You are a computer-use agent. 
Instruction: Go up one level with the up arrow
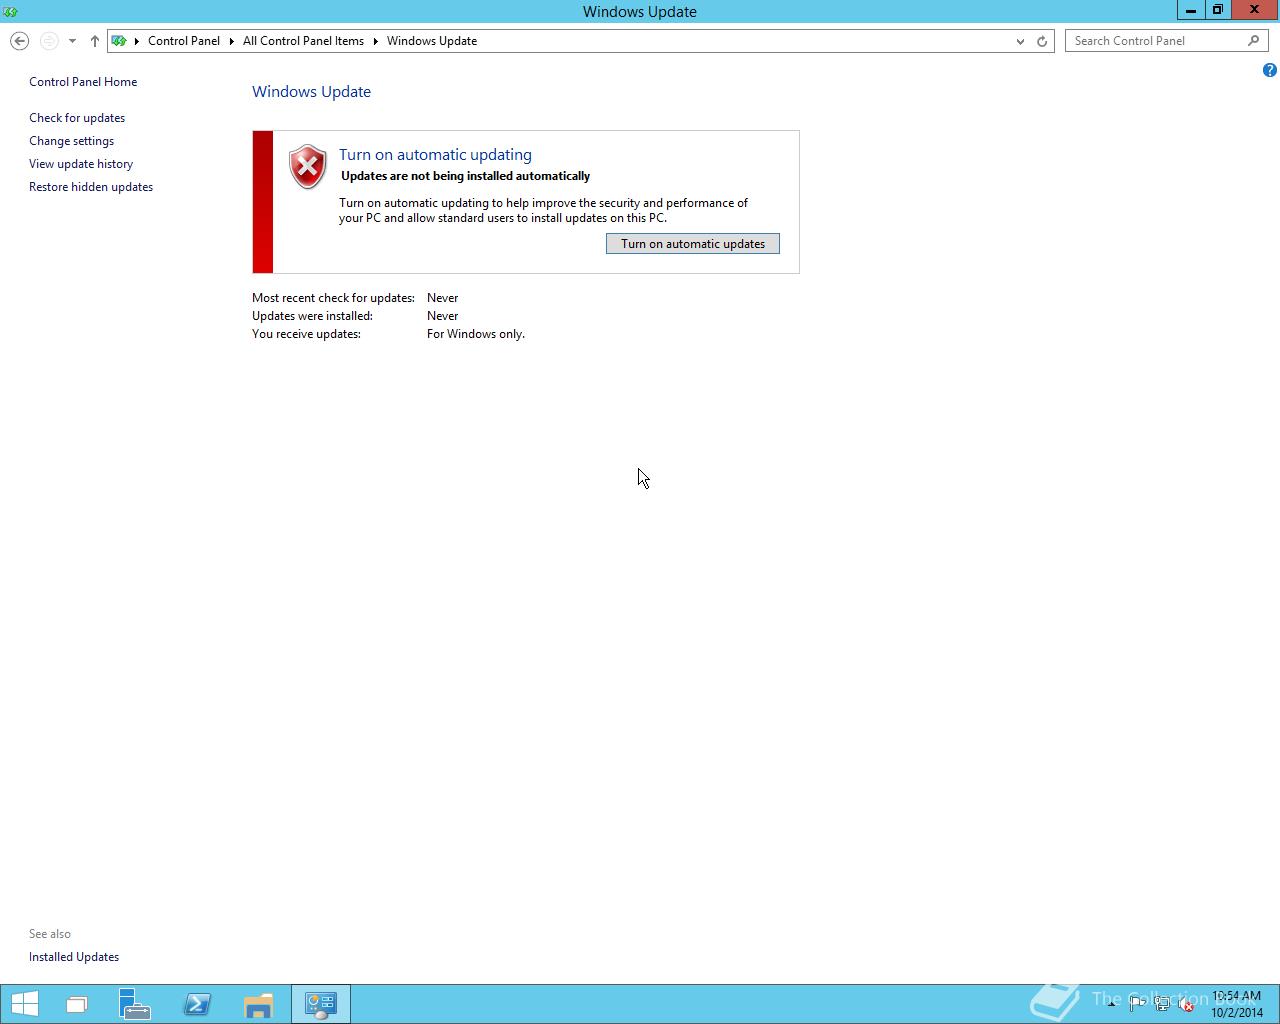coord(94,41)
